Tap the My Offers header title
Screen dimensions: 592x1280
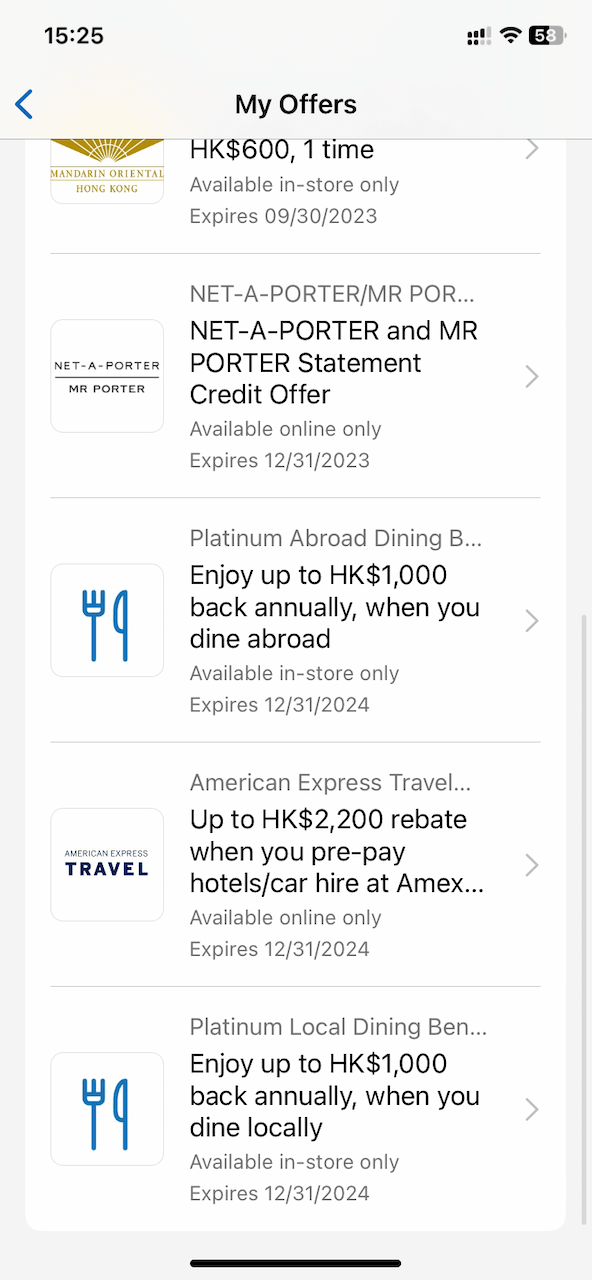[296, 104]
